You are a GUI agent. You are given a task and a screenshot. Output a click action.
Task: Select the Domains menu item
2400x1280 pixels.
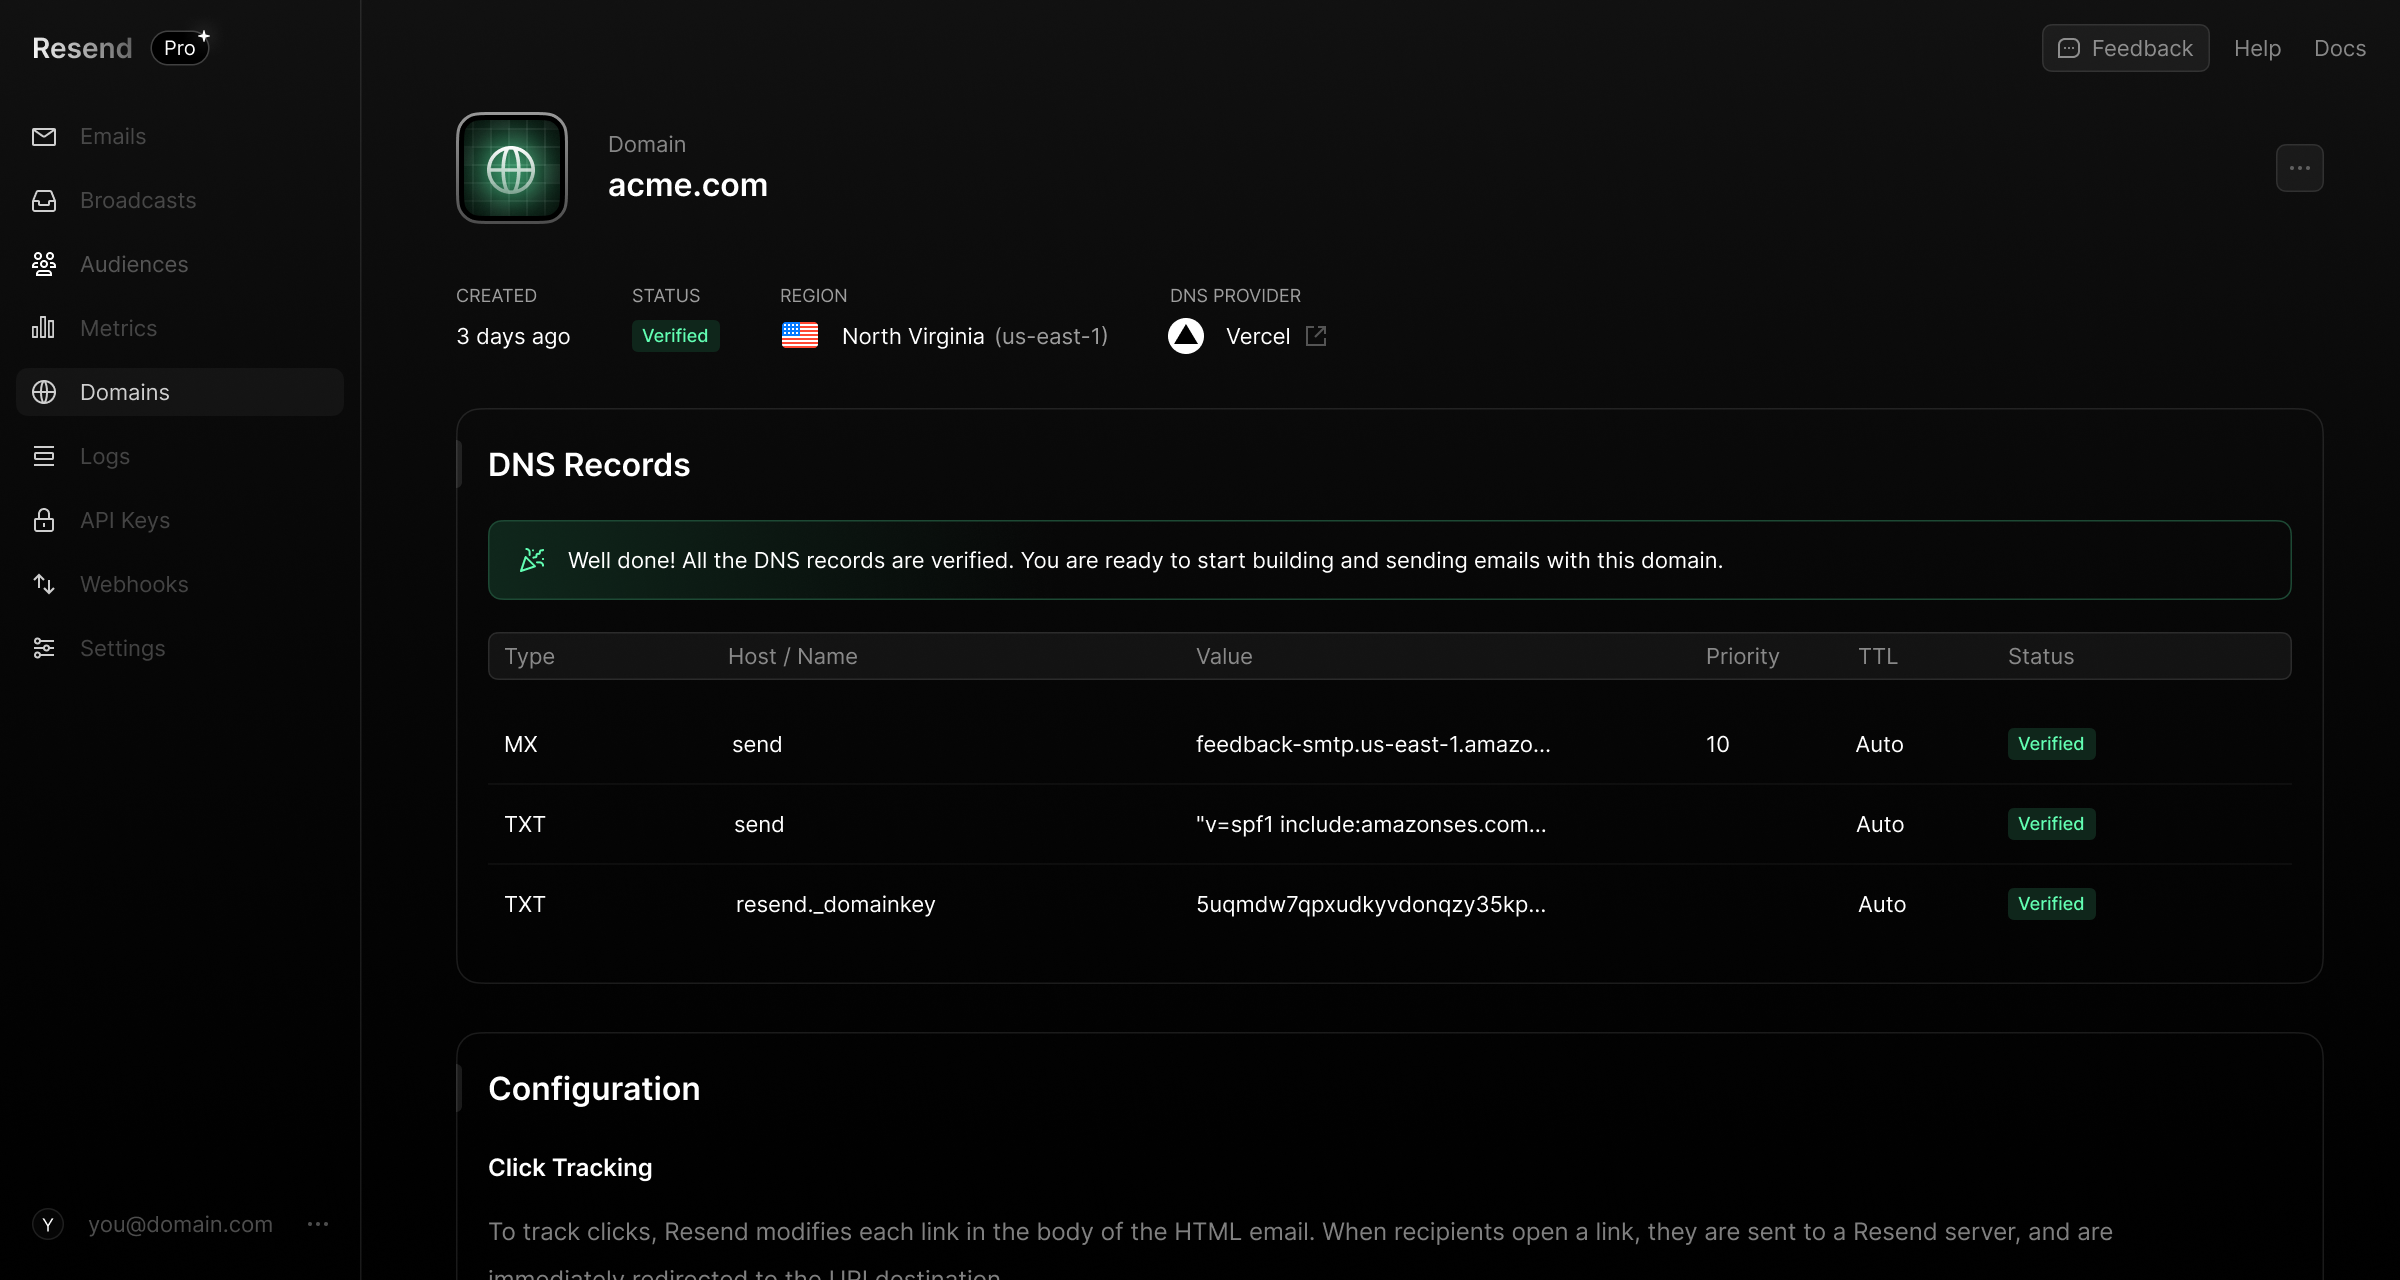(124, 391)
